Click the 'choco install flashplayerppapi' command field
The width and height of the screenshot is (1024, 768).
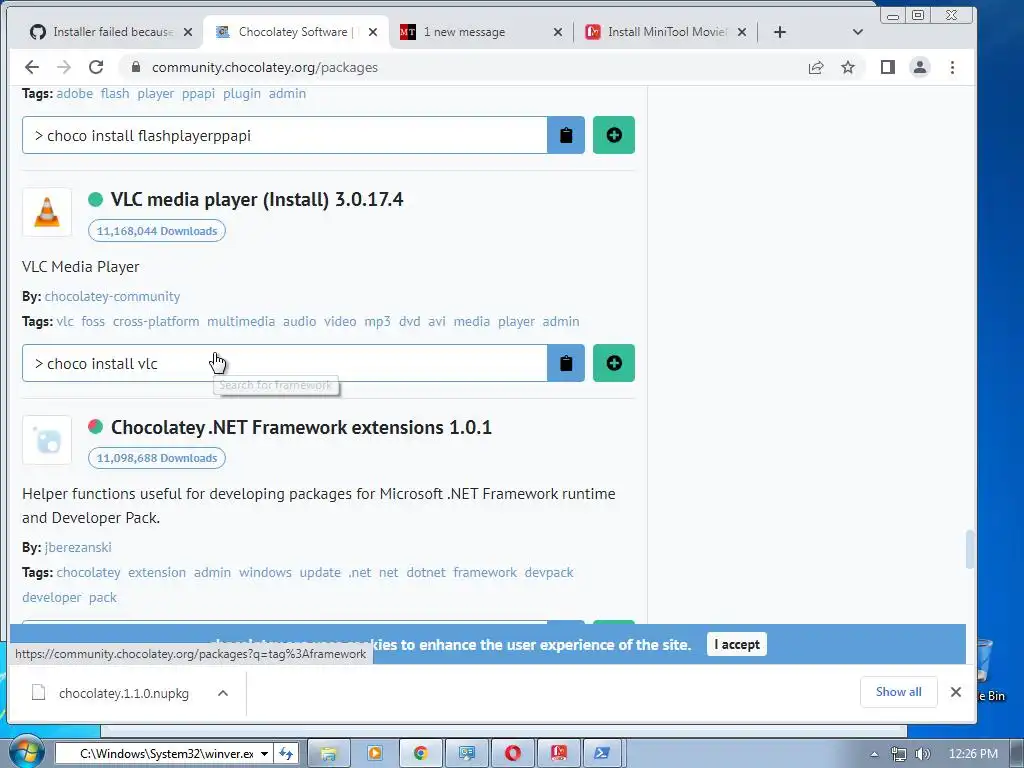click(285, 135)
